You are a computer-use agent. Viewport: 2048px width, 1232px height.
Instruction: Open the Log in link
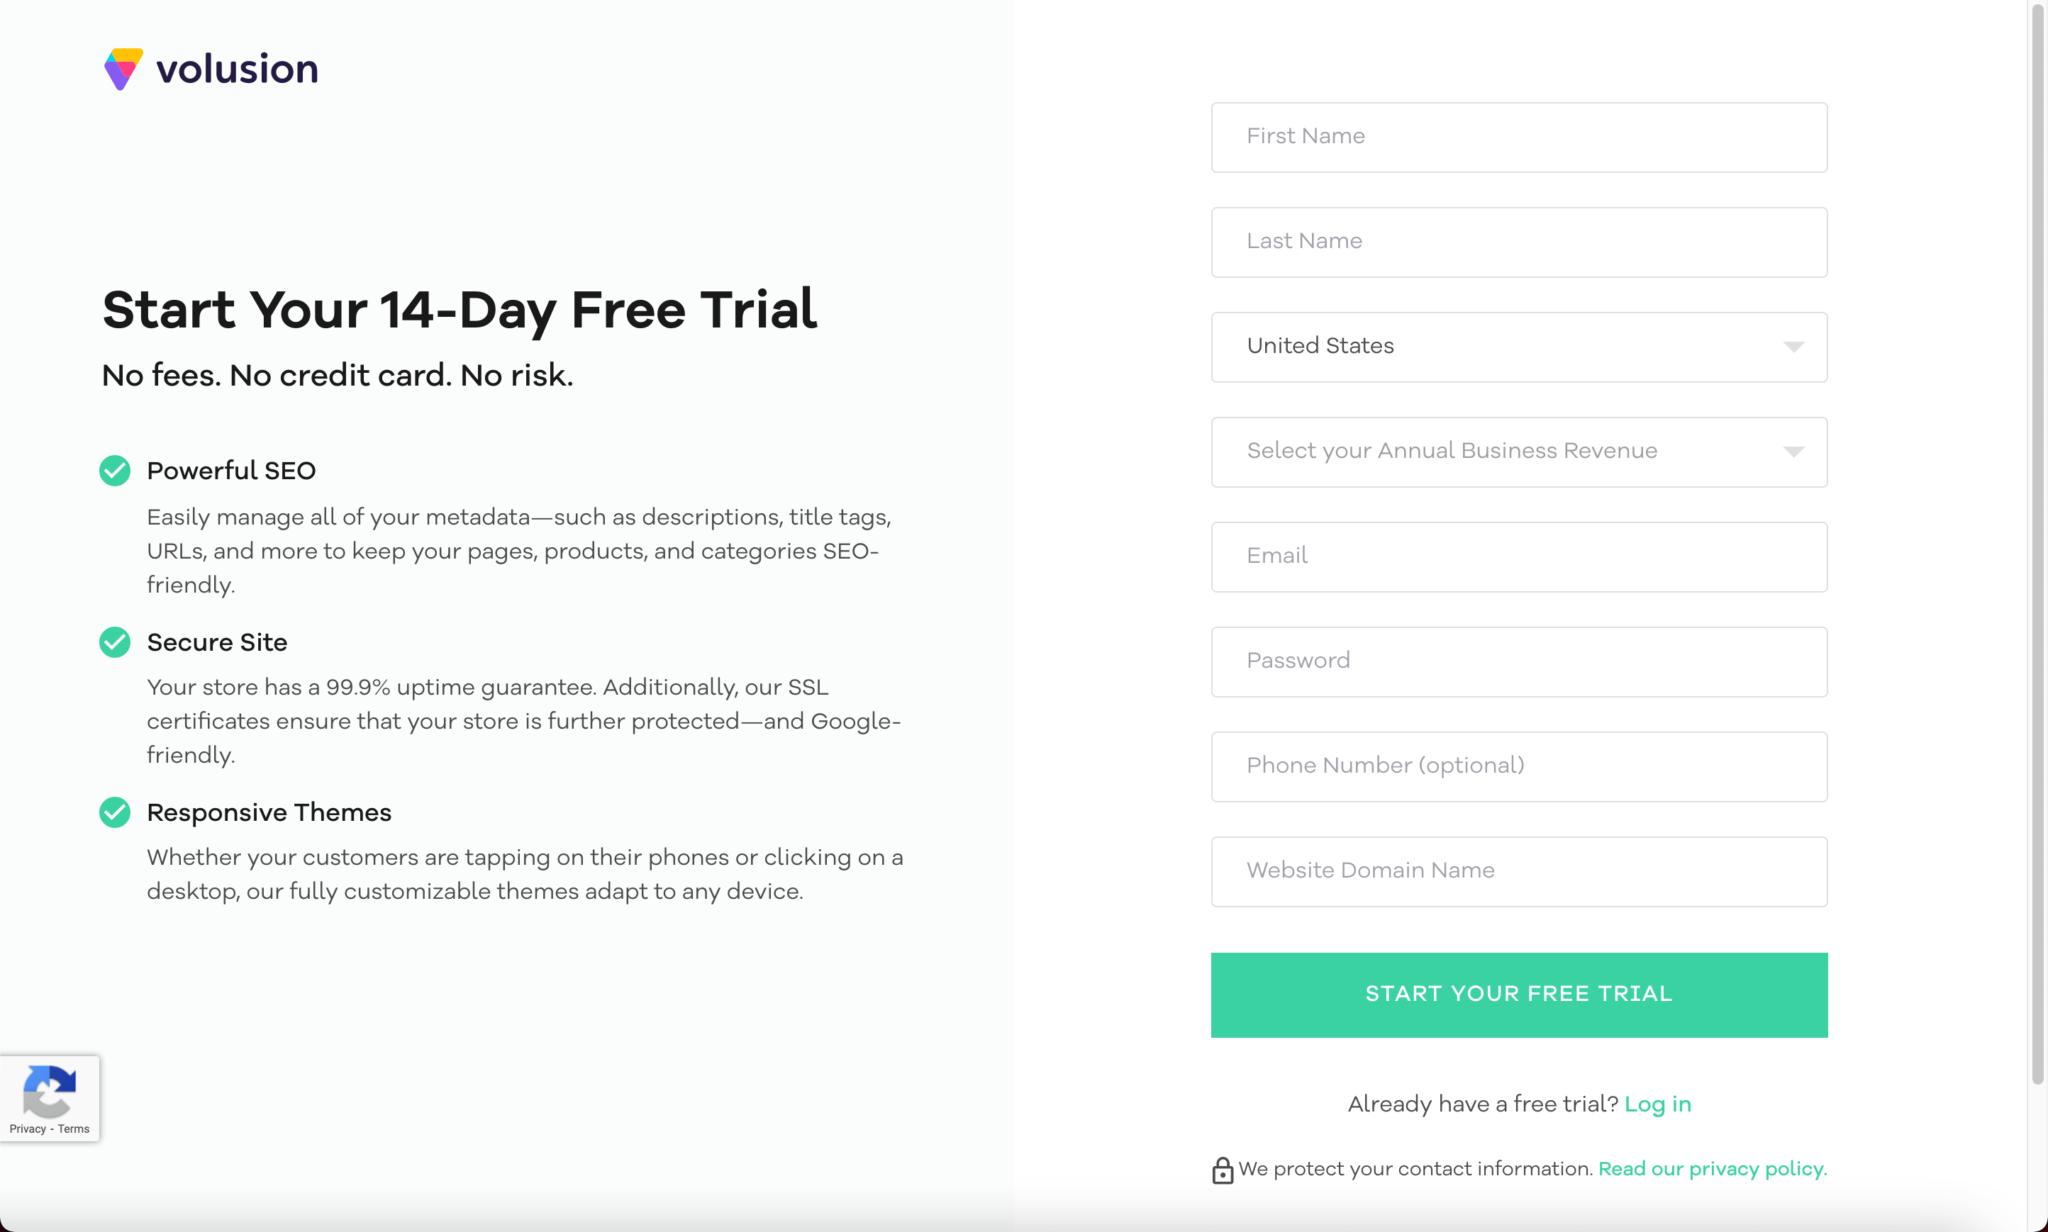click(x=1659, y=1103)
